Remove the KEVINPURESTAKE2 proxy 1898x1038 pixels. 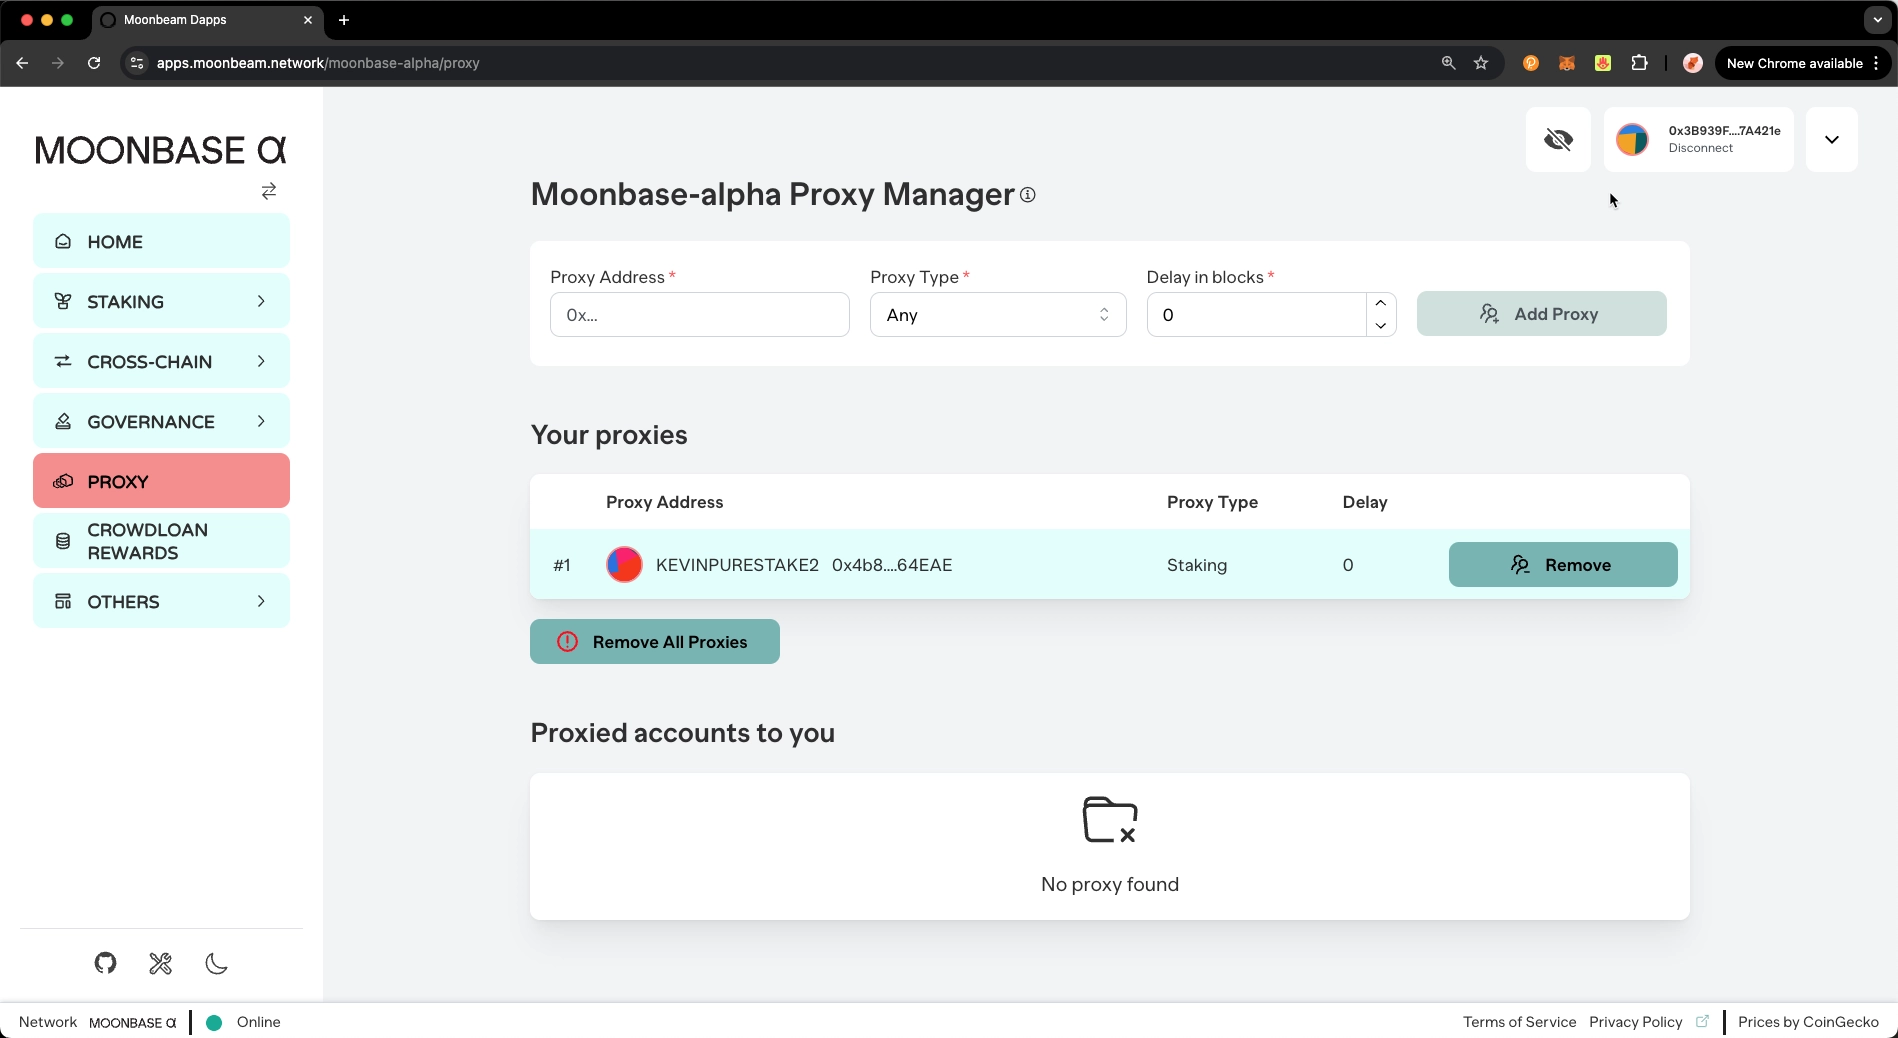coord(1562,565)
